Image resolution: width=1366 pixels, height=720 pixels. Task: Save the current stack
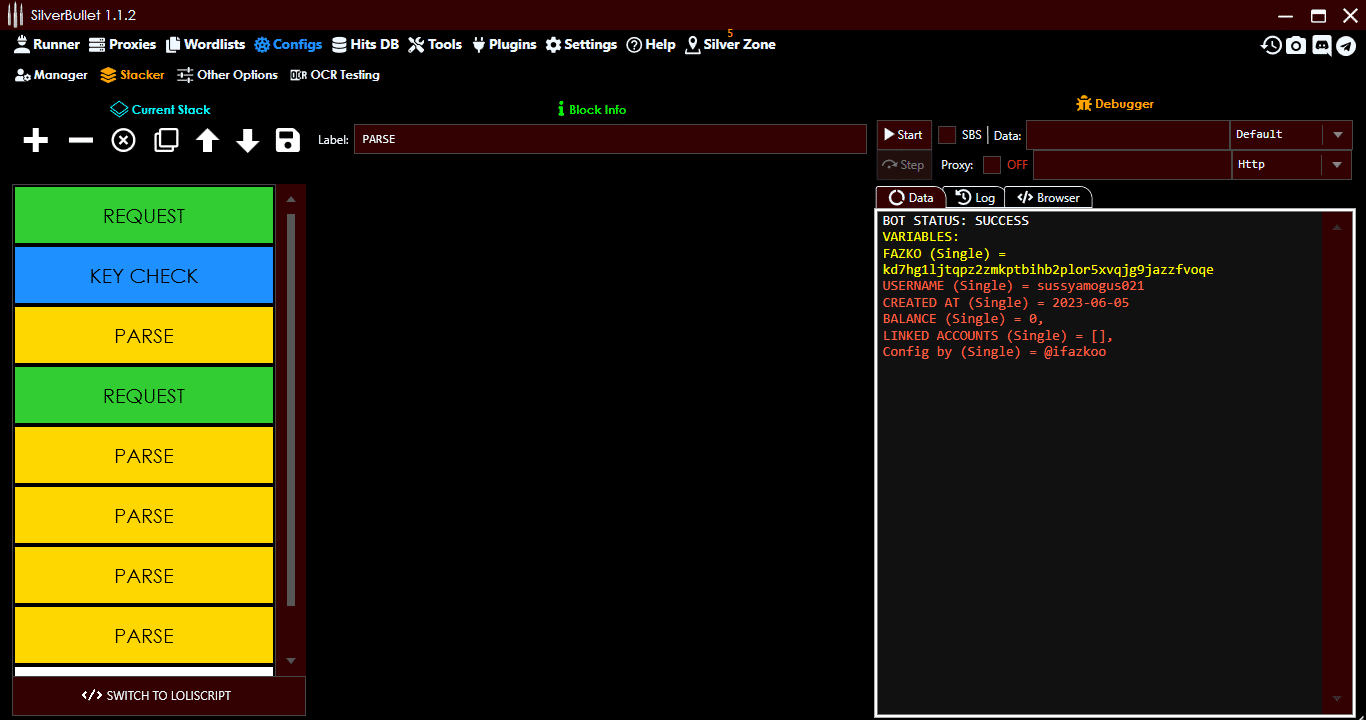287,140
